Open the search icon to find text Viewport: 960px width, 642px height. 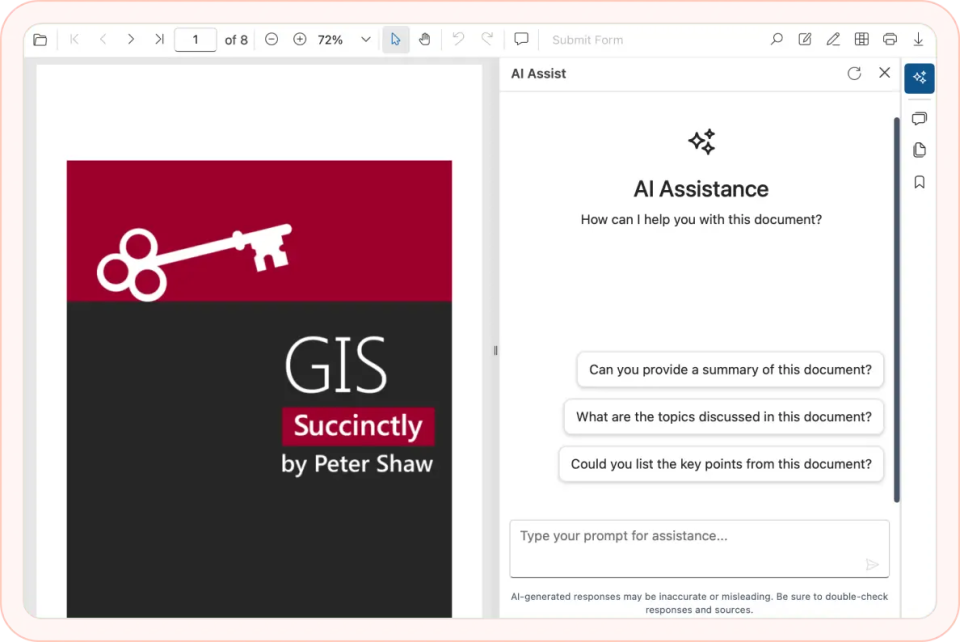pyautogui.click(x=776, y=39)
